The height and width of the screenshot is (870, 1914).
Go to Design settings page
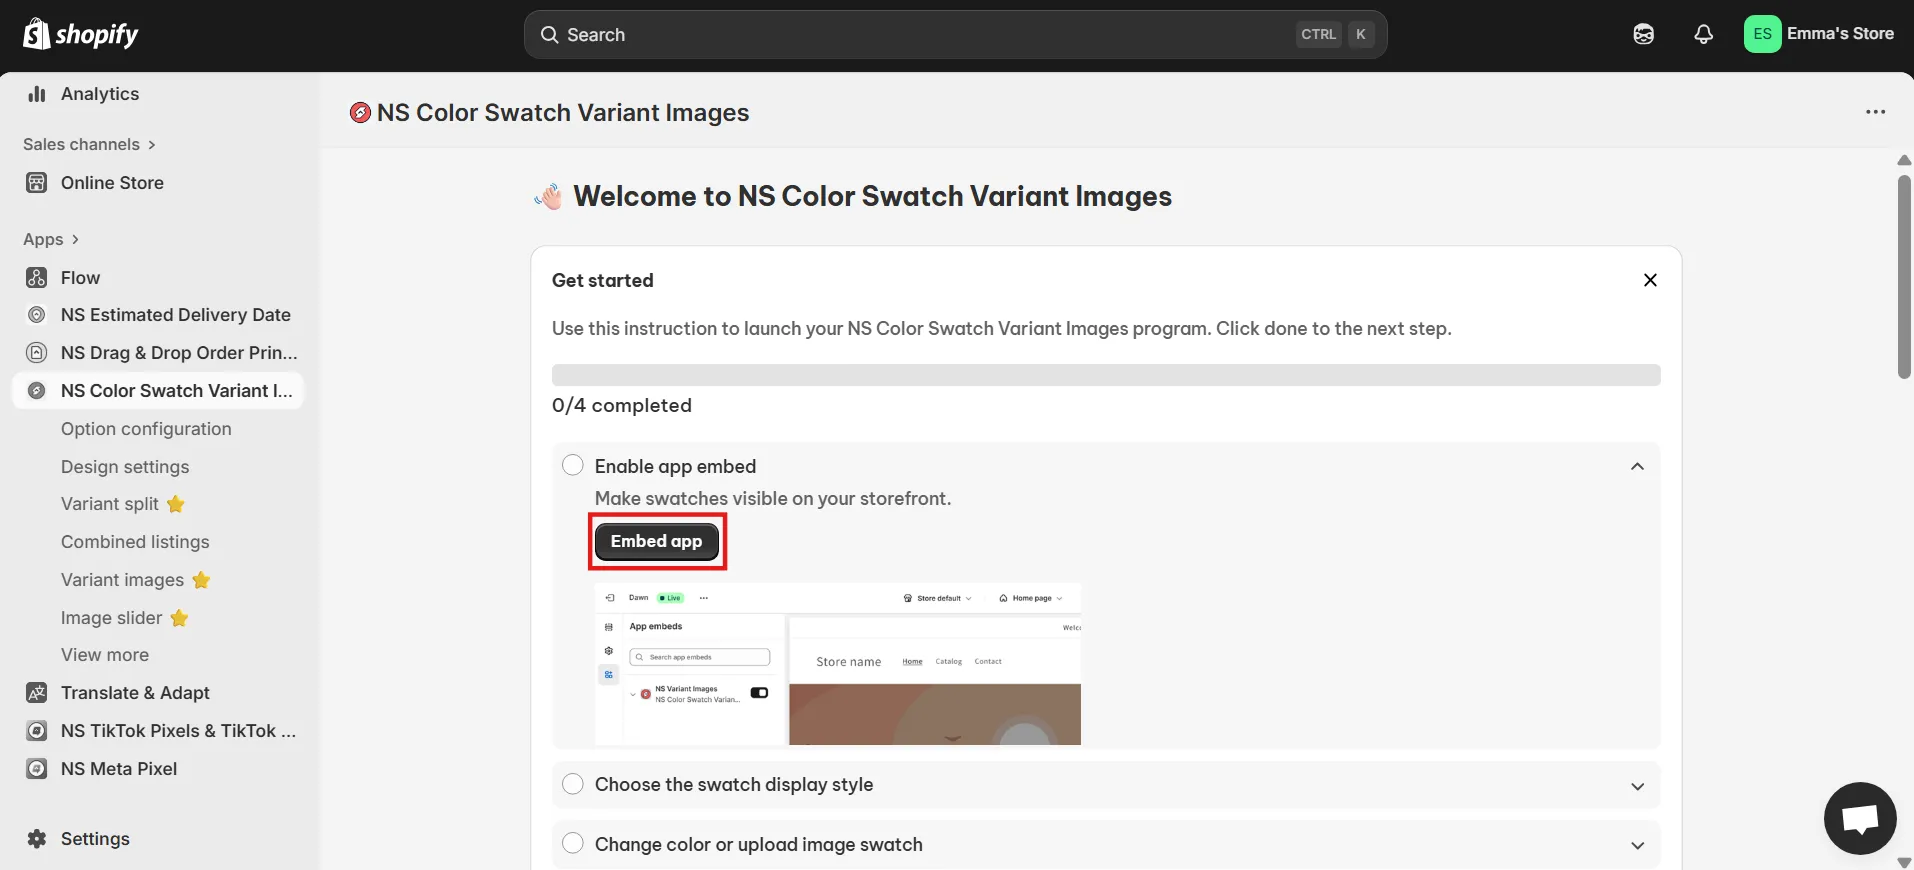point(125,467)
